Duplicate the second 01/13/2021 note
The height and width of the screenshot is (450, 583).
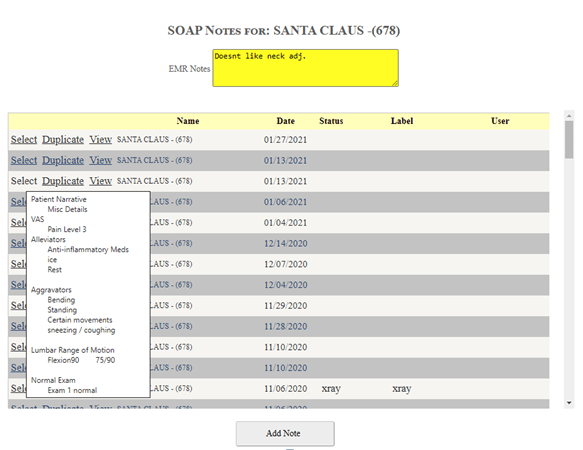point(63,181)
